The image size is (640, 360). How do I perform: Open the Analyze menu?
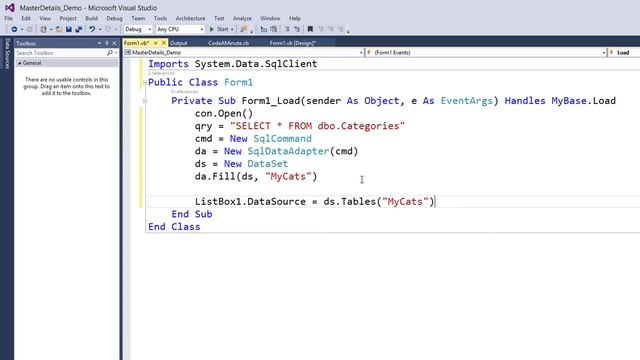click(x=242, y=18)
